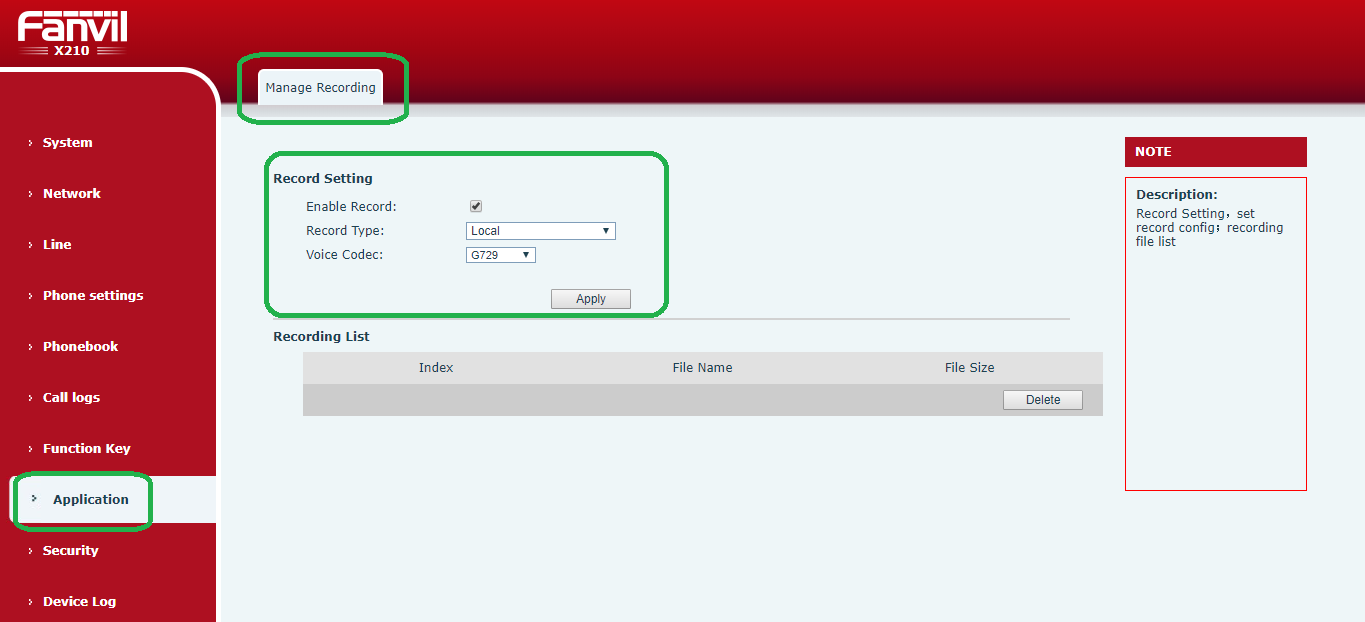Click the arrow next to Call logs
This screenshot has height=622, width=1365.
pyautogui.click(x=30, y=398)
